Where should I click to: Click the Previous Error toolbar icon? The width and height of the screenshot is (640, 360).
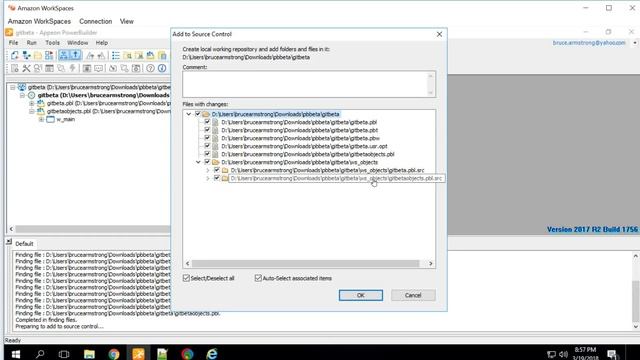coord(101,55)
